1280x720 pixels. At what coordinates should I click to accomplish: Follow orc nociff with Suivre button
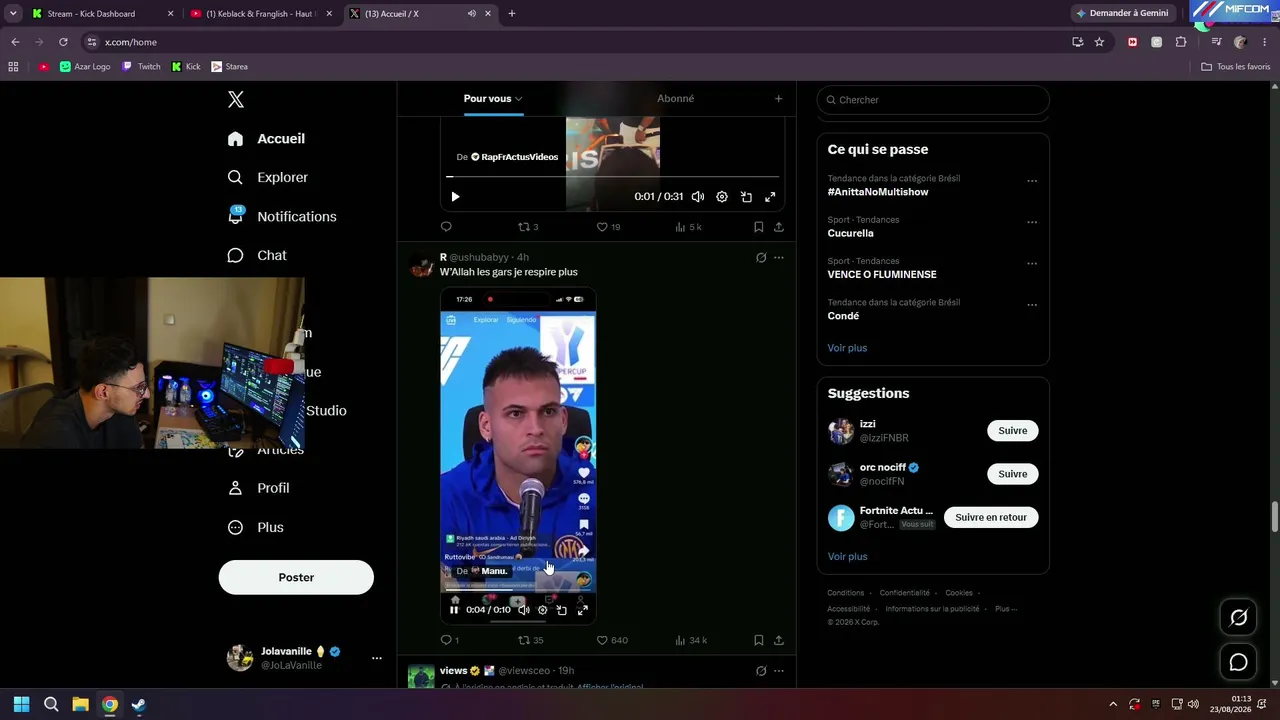1012,474
